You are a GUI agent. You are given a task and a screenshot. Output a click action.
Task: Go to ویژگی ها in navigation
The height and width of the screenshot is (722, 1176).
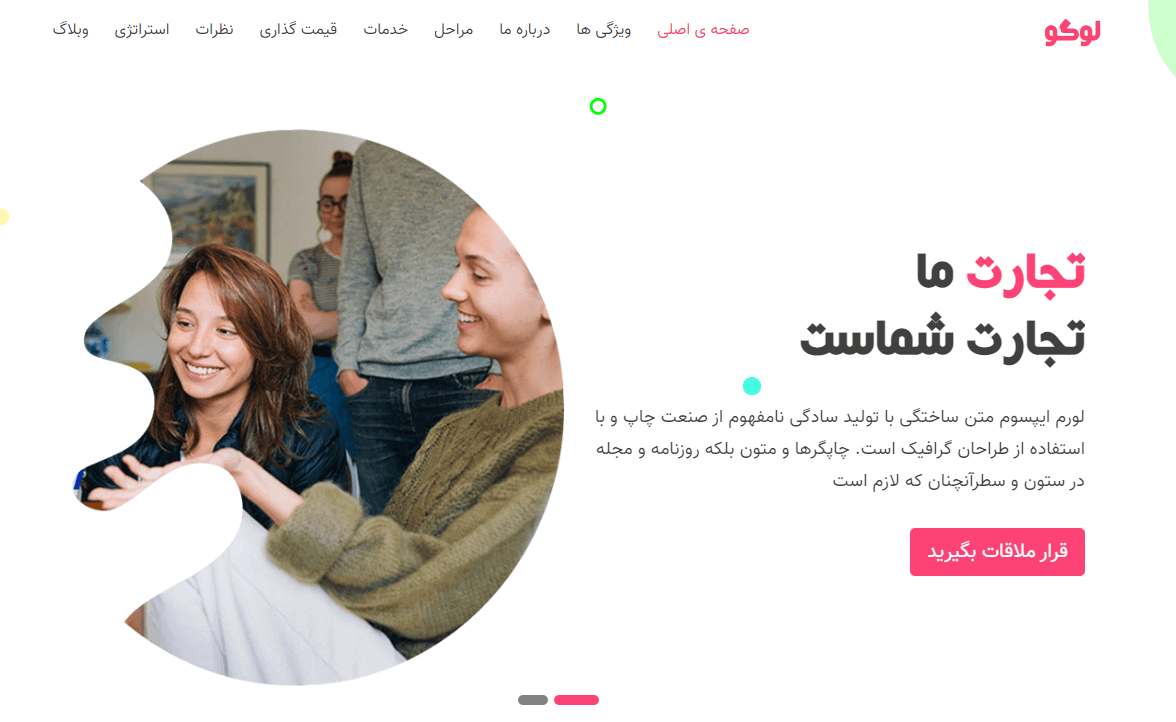(603, 30)
